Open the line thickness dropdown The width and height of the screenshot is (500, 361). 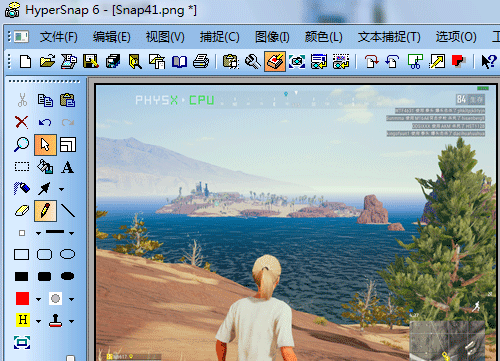(72, 233)
